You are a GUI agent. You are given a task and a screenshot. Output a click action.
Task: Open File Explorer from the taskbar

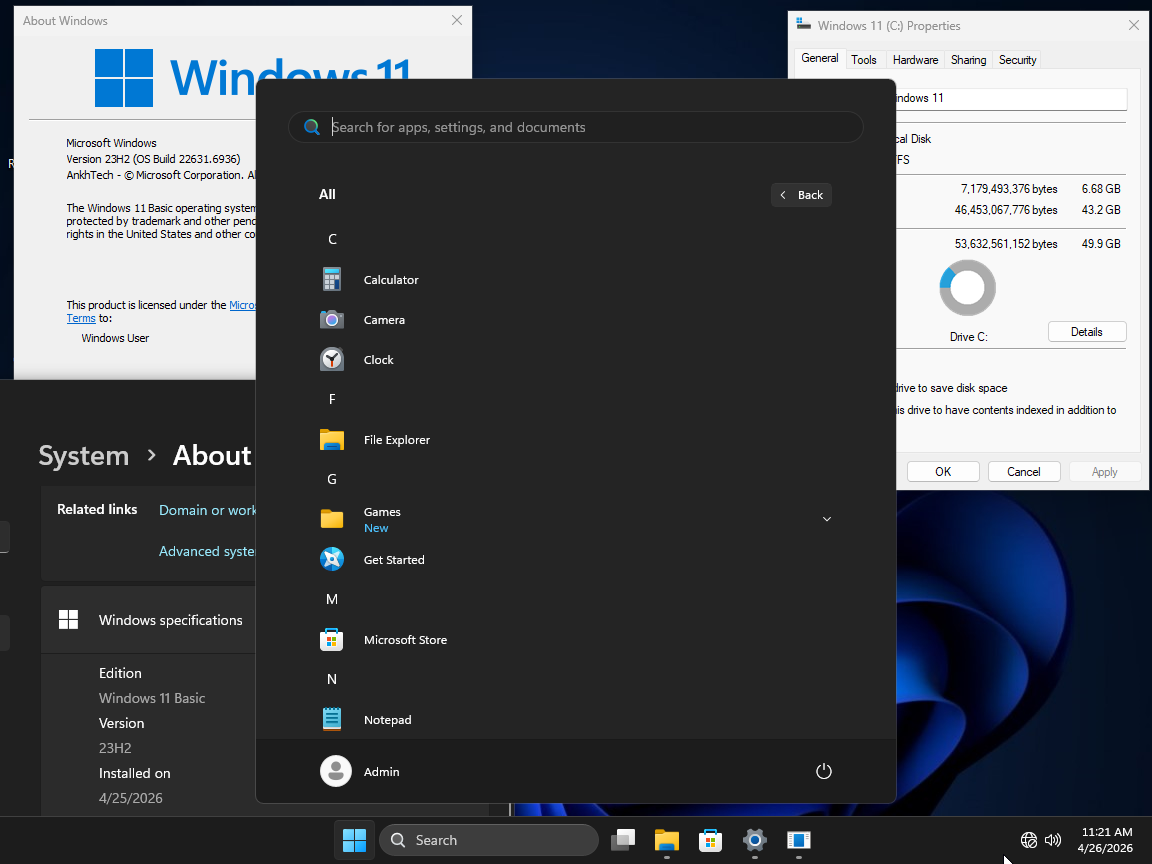pyautogui.click(x=667, y=840)
